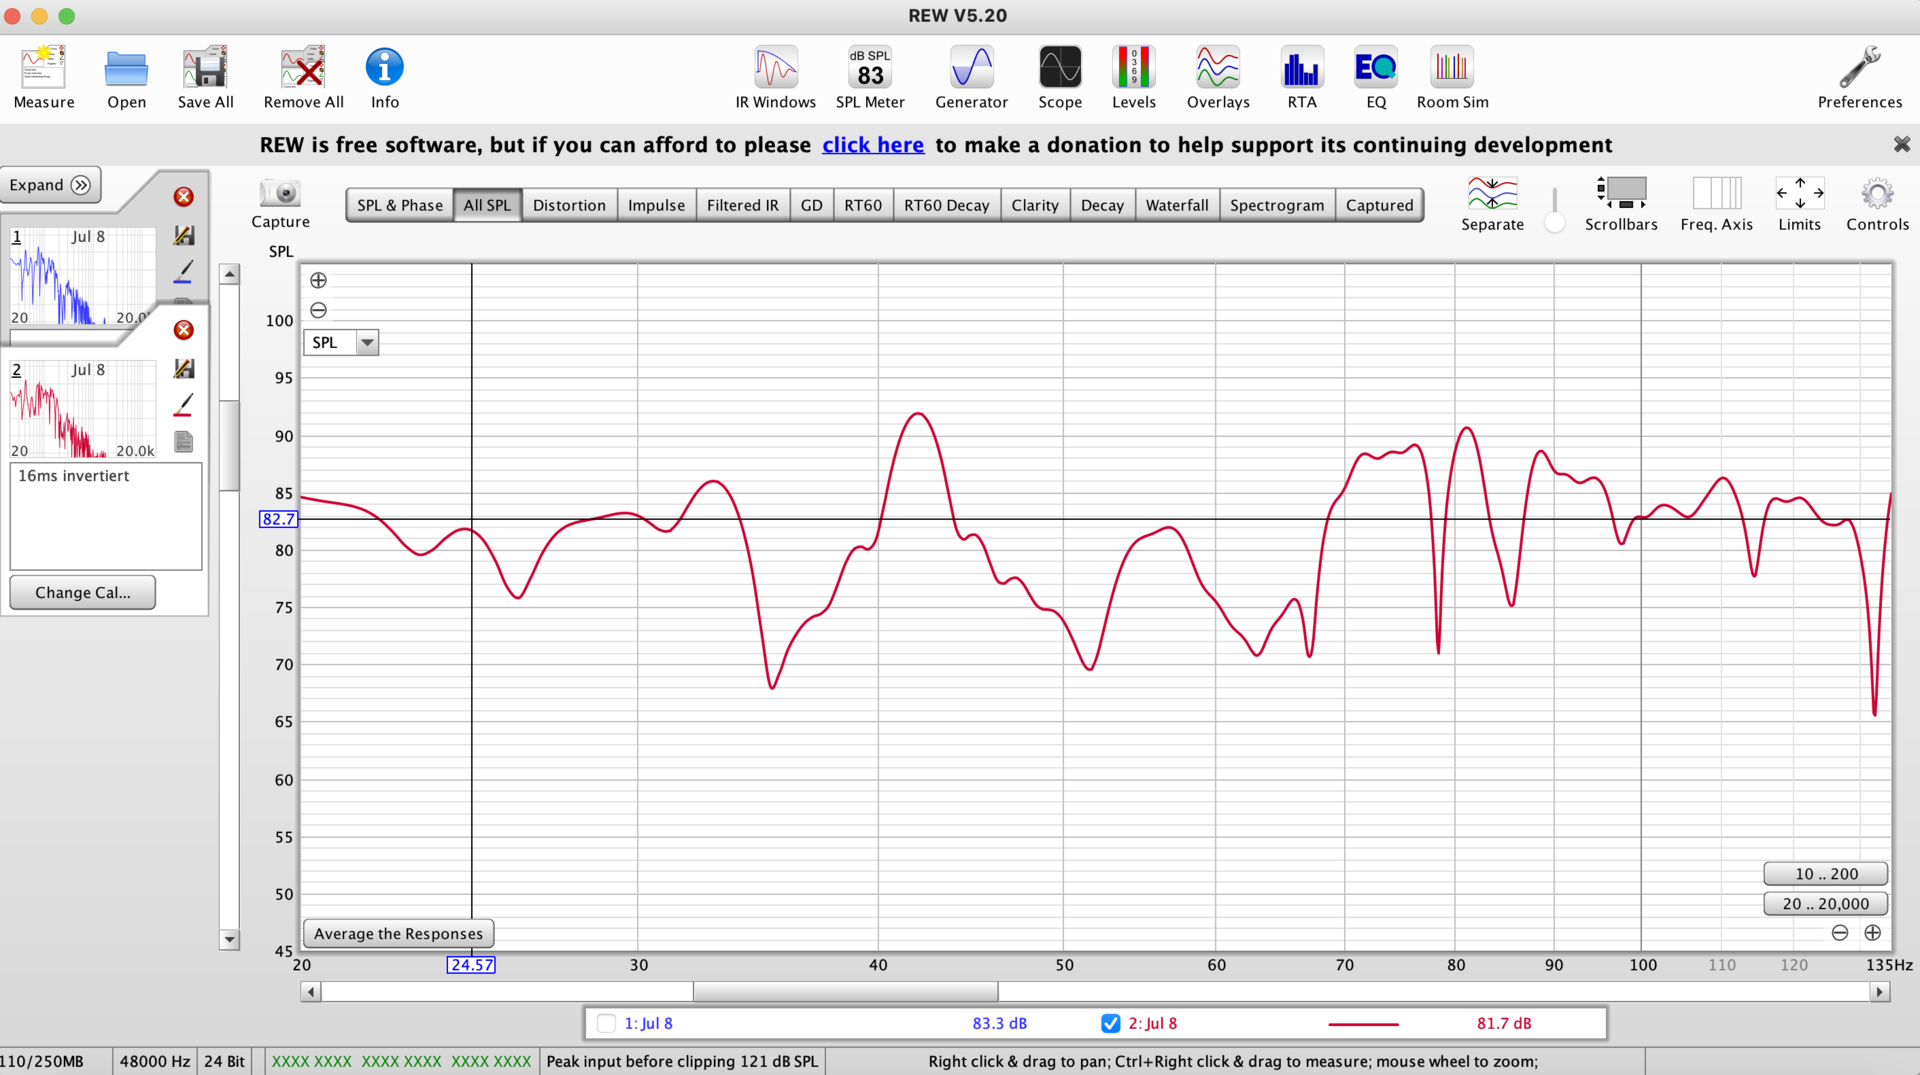The height and width of the screenshot is (1075, 1920).
Task: Zoom out horizontal axis minus icon
Action: click(1840, 932)
